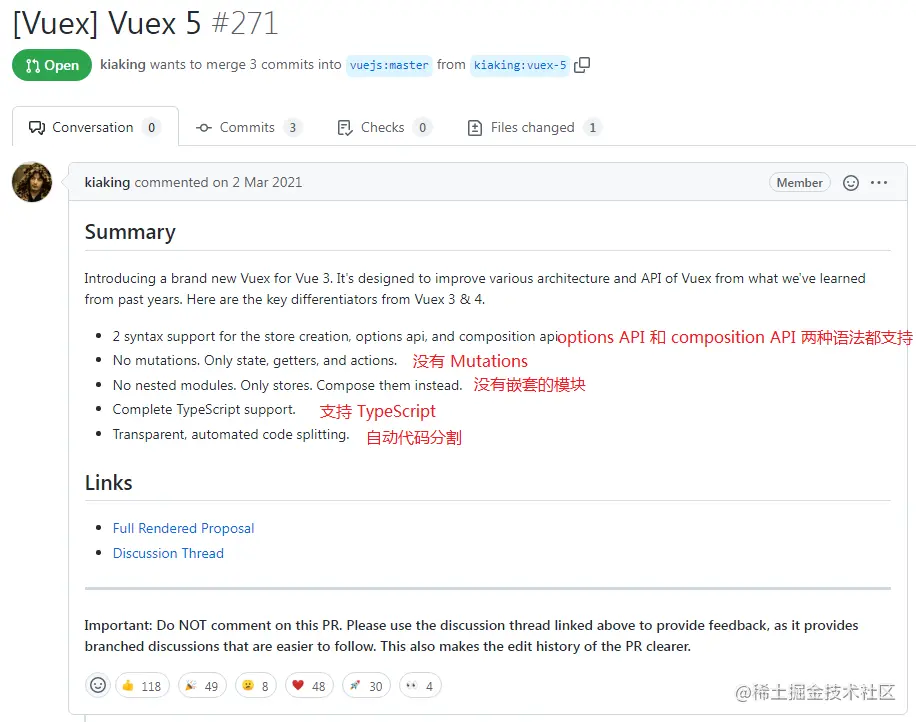Viewport: 916px width, 722px height.
Task: Open the Files changed tab
Action: click(x=534, y=127)
